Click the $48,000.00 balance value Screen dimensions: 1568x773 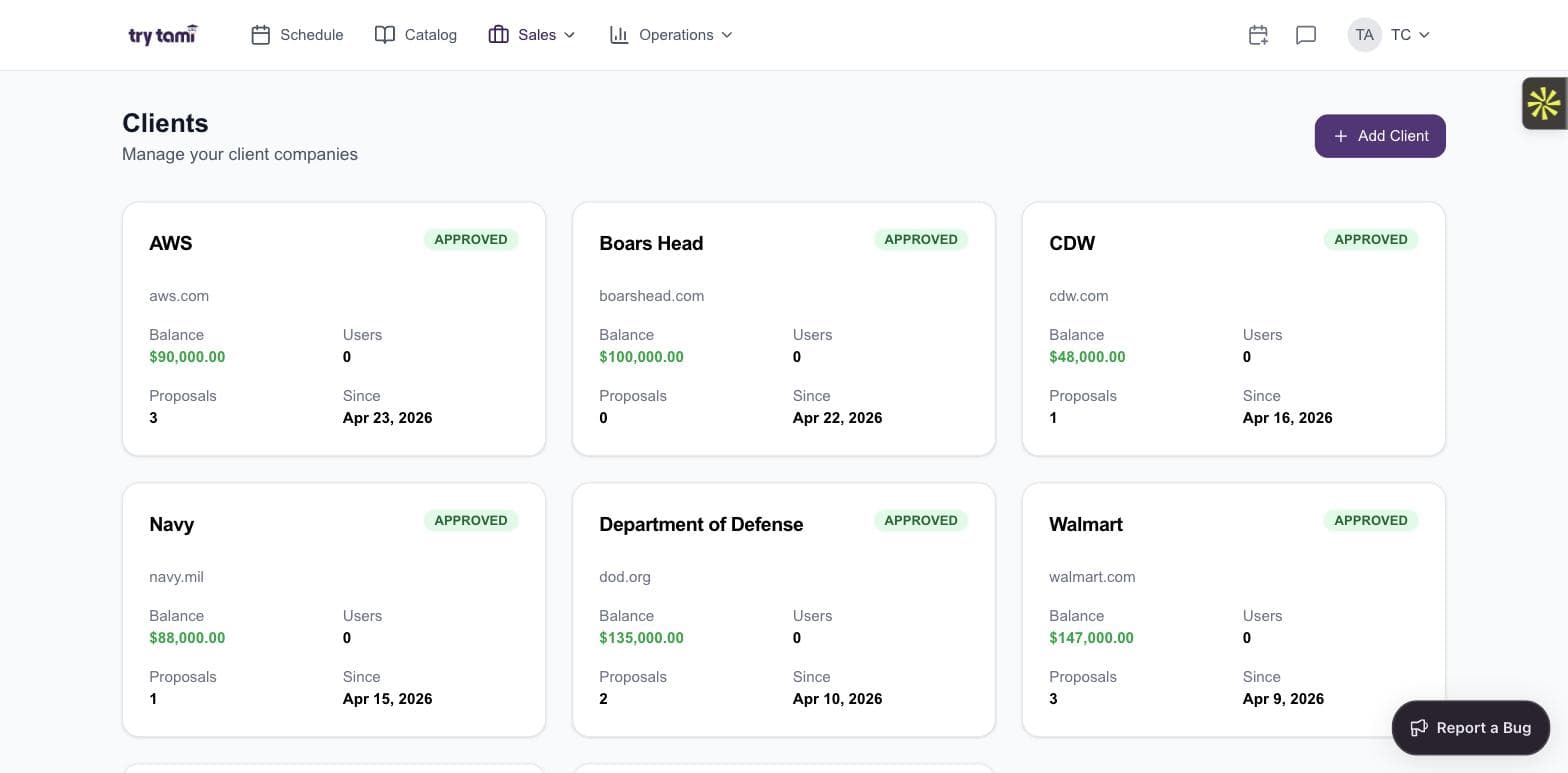1087,357
